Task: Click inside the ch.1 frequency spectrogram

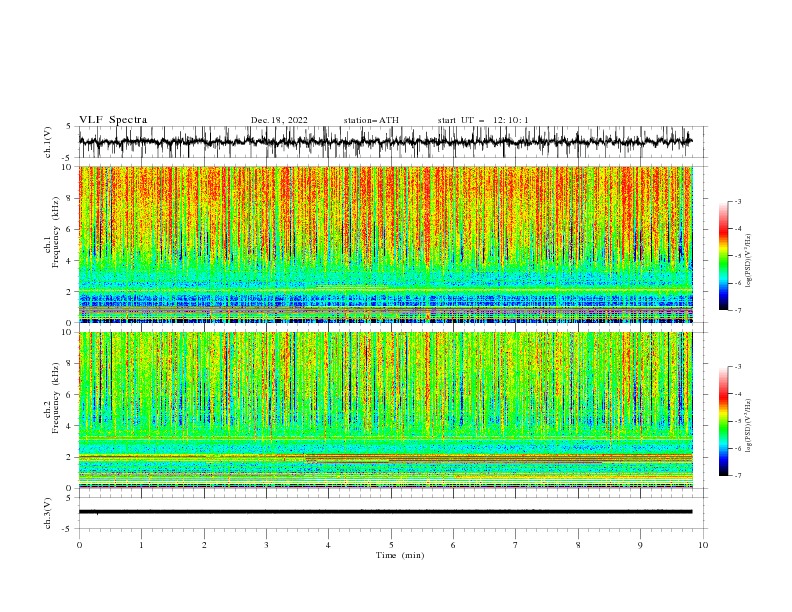Action: (385, 244)
